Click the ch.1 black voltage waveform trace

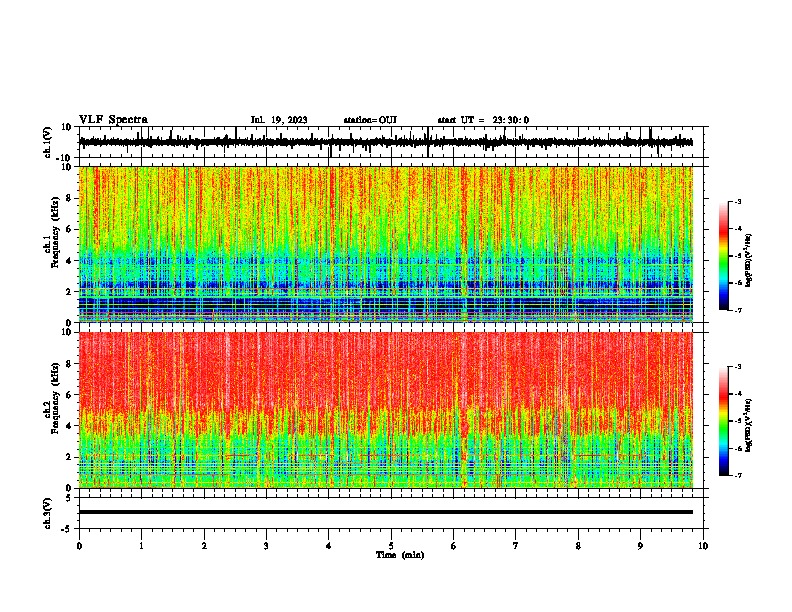[x=385, y=142]
